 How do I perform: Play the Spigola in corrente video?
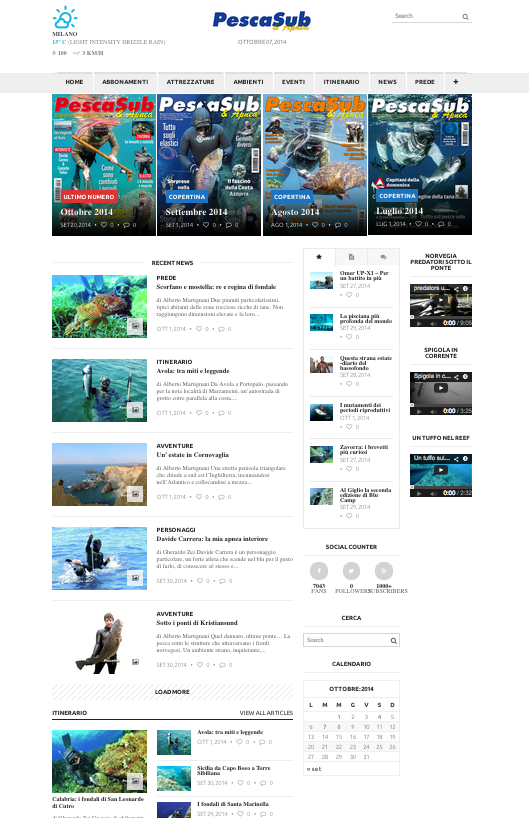(441, 388)
